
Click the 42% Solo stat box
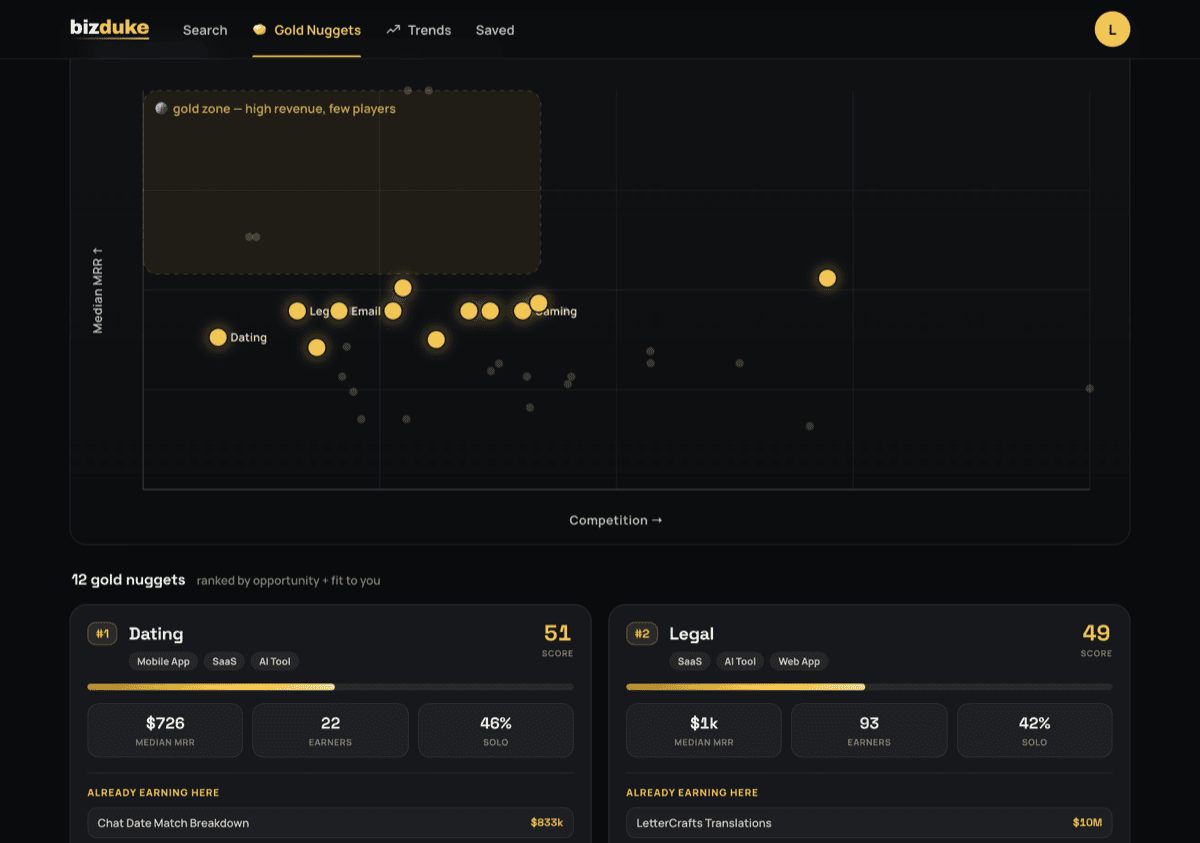[1034, 730]
